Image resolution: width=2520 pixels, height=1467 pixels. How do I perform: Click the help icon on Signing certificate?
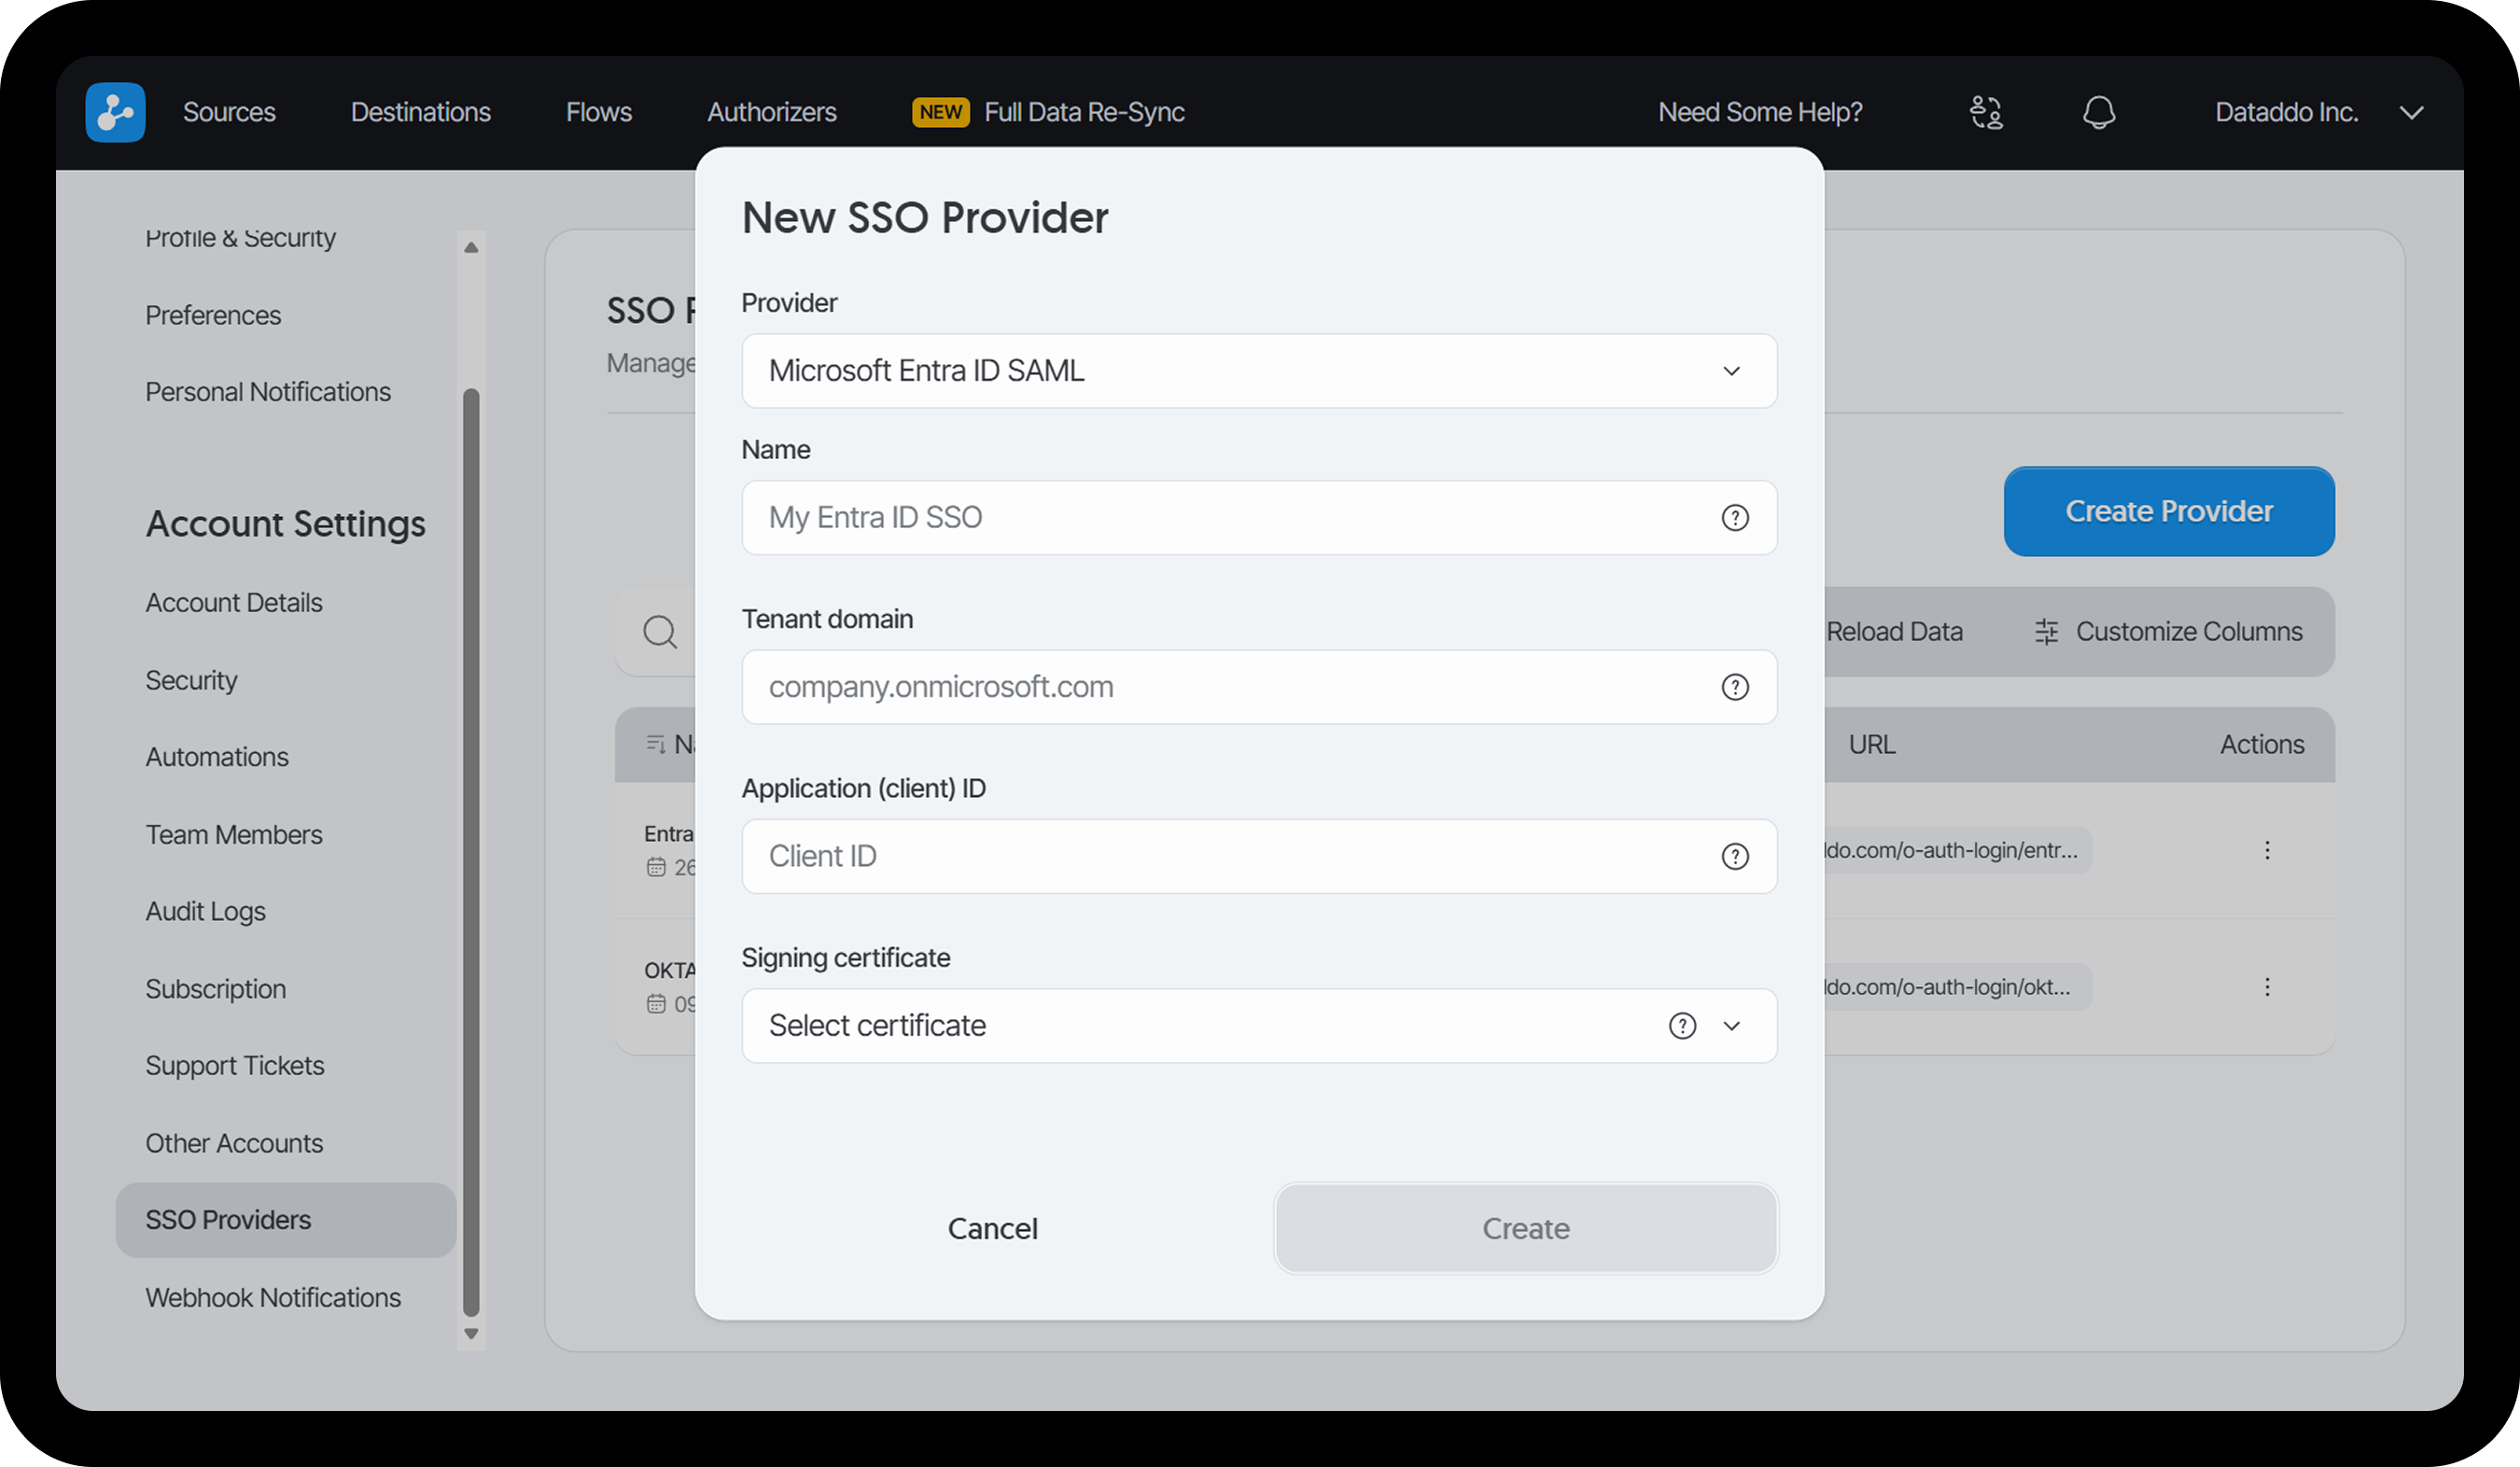(1682, 1025)
